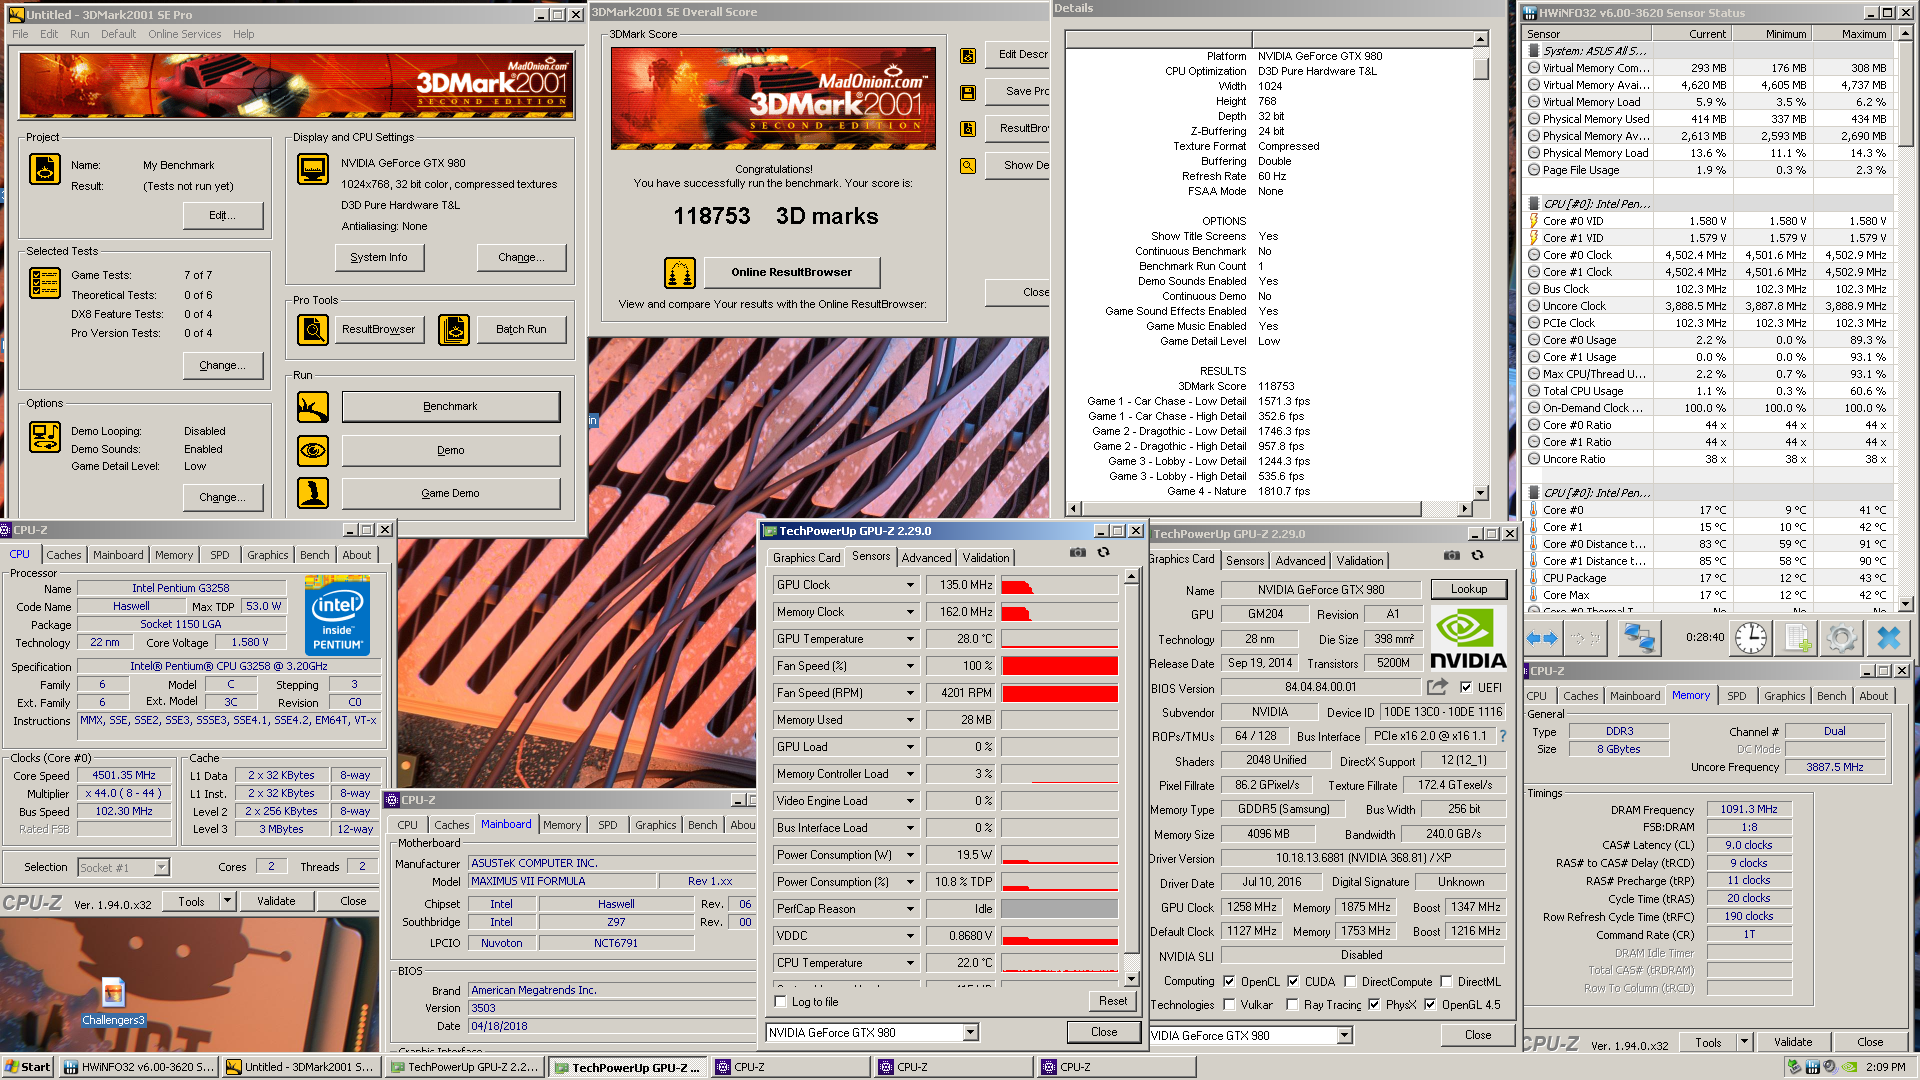The image size is (1920, 1080).
Task: Open the Fan Speed (RPM) sensor dropdown
Action: coord(910,693)
